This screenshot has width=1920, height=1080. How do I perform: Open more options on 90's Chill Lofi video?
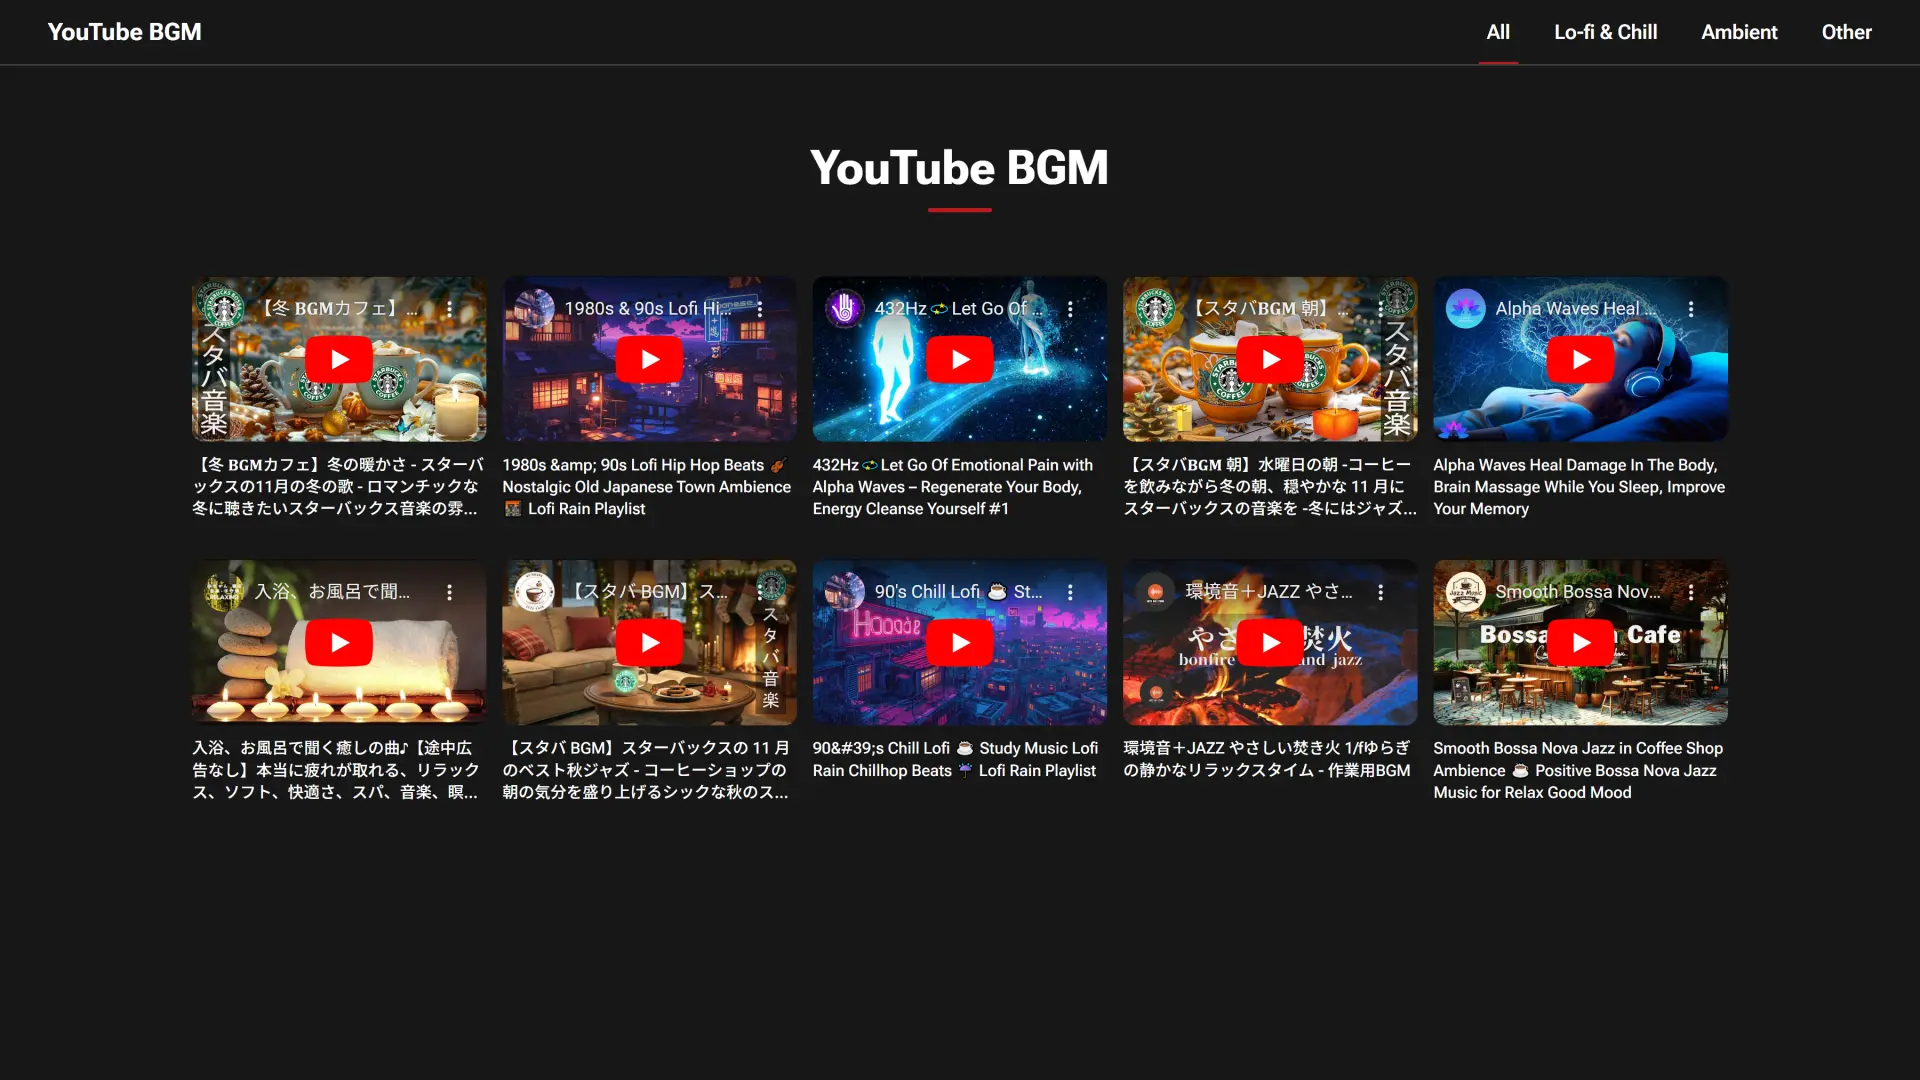[x=1070, y=592]
